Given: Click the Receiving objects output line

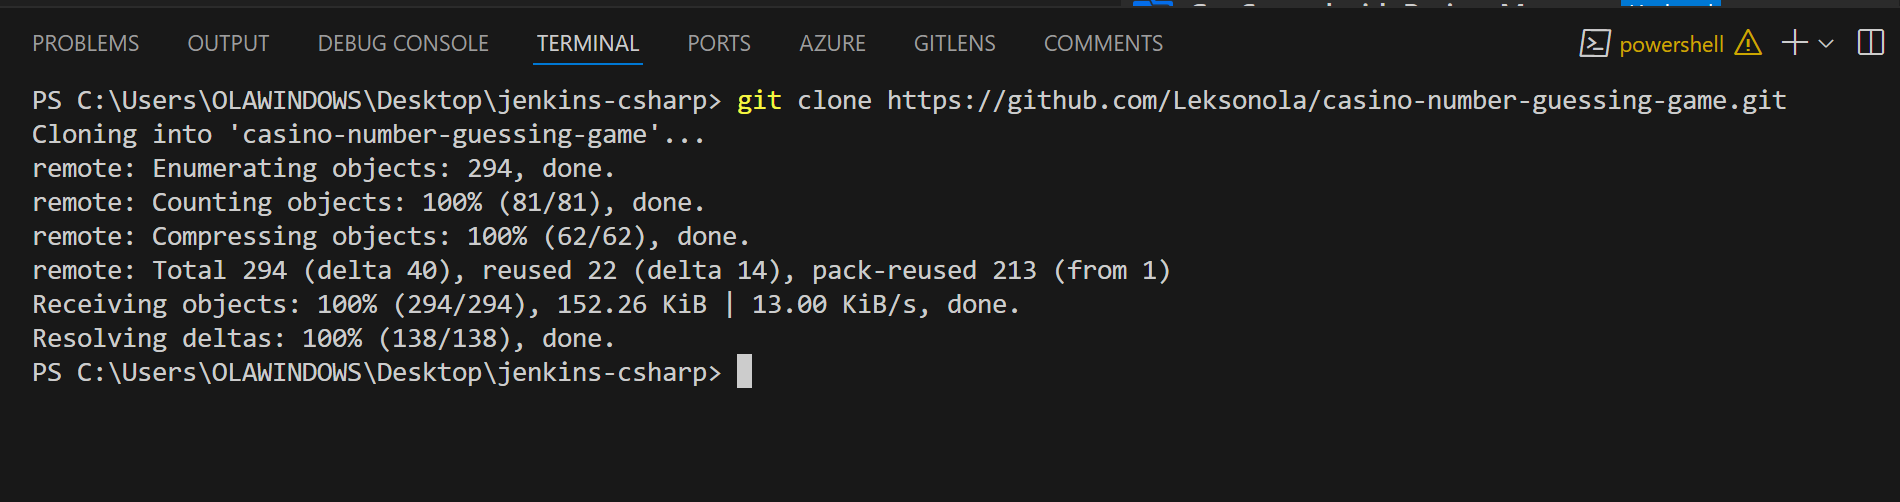Looking at the screenshot, I should point(526,305).
